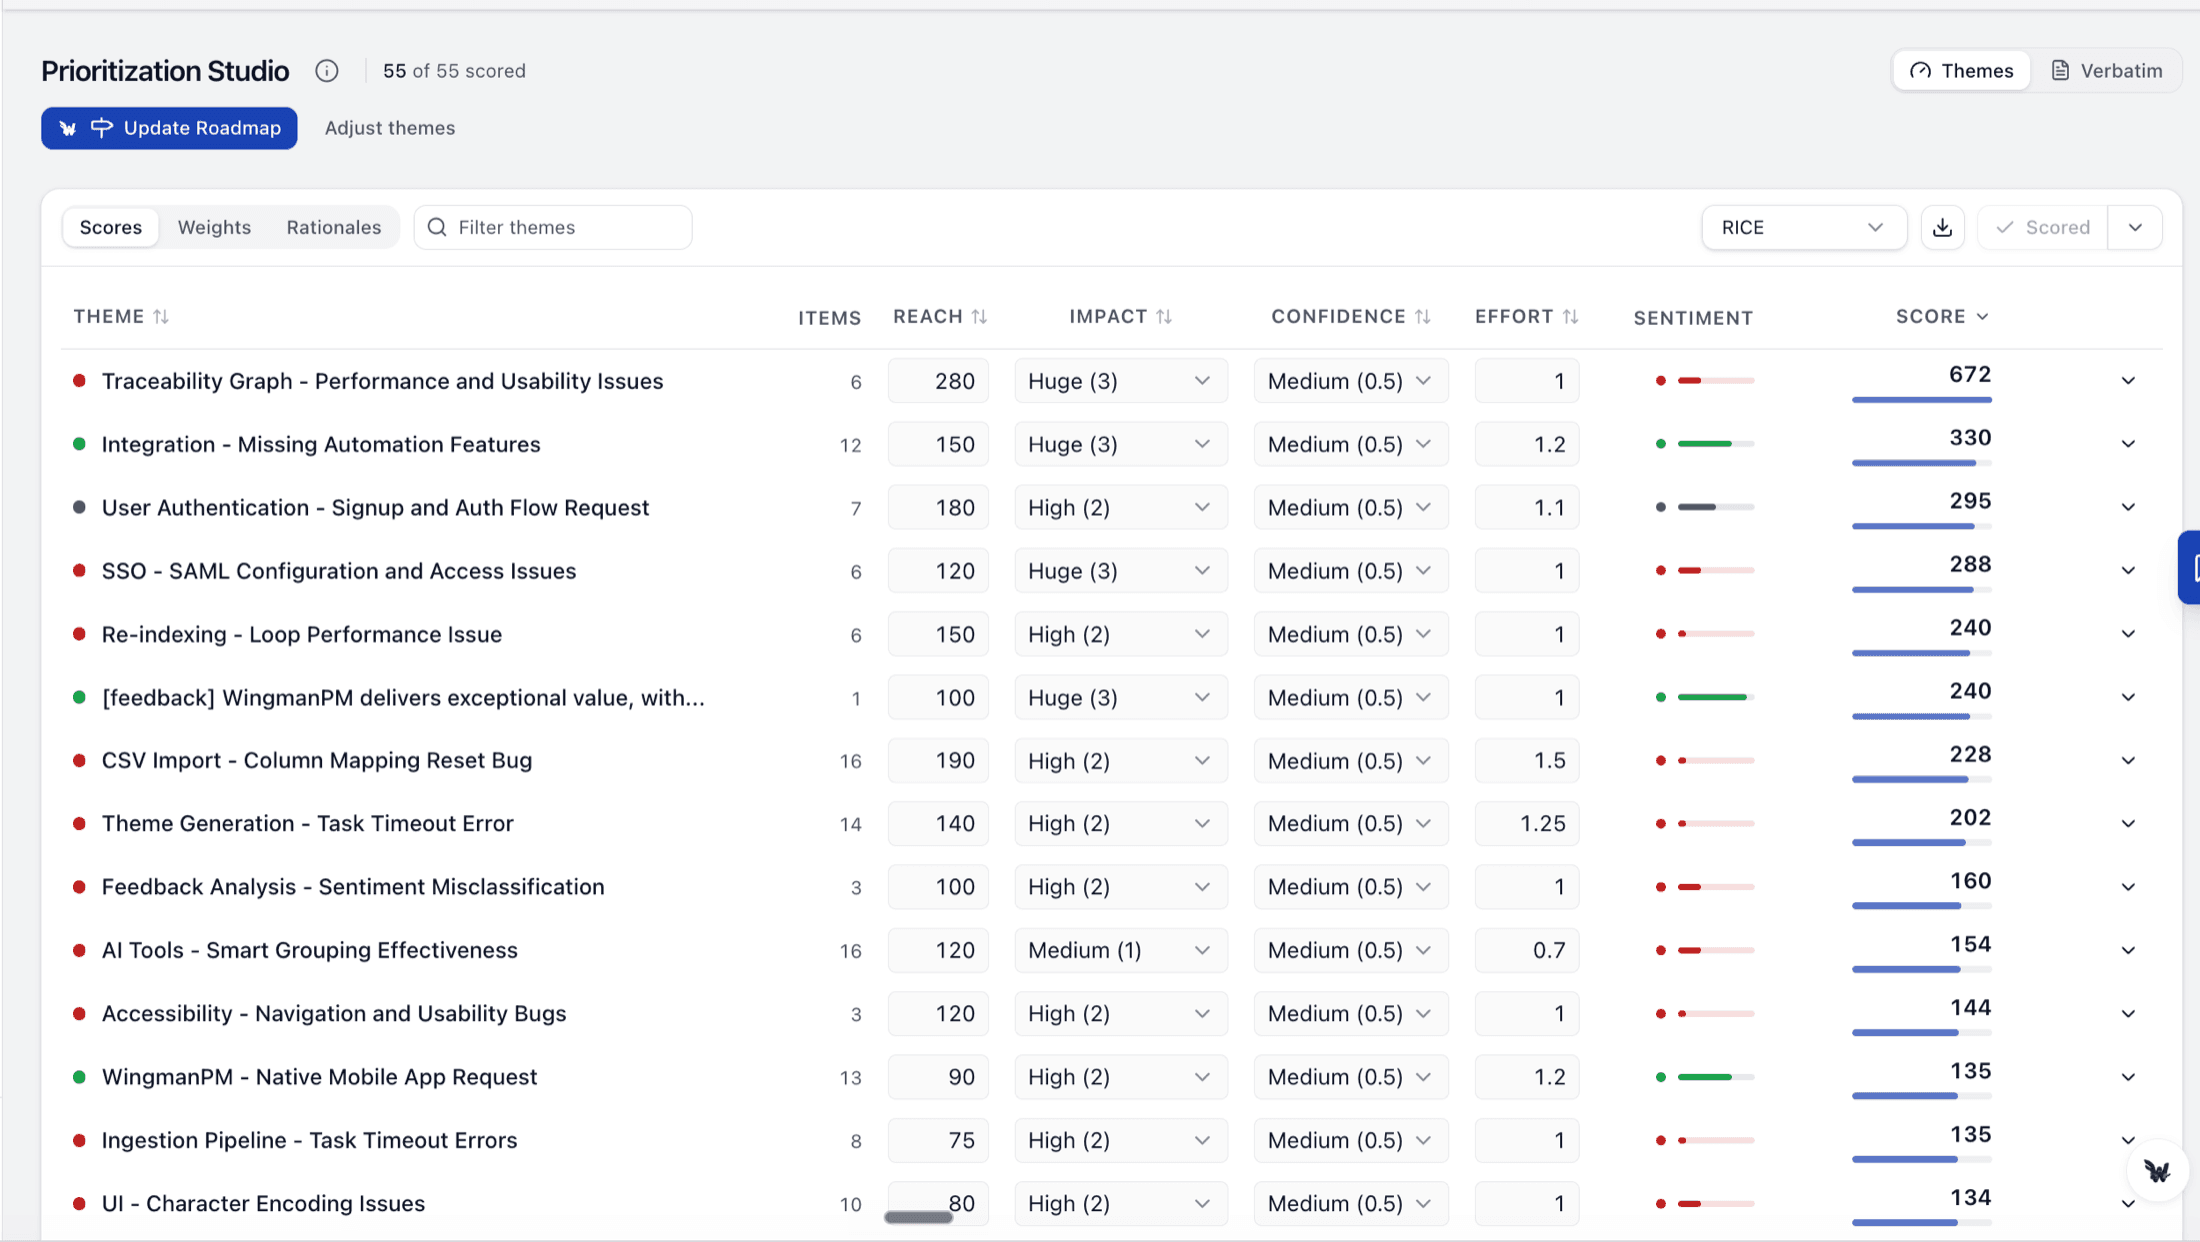Screen dimensions: 2200x1242
Task: Expand the CSV Import row
Action: (2128, 761)
